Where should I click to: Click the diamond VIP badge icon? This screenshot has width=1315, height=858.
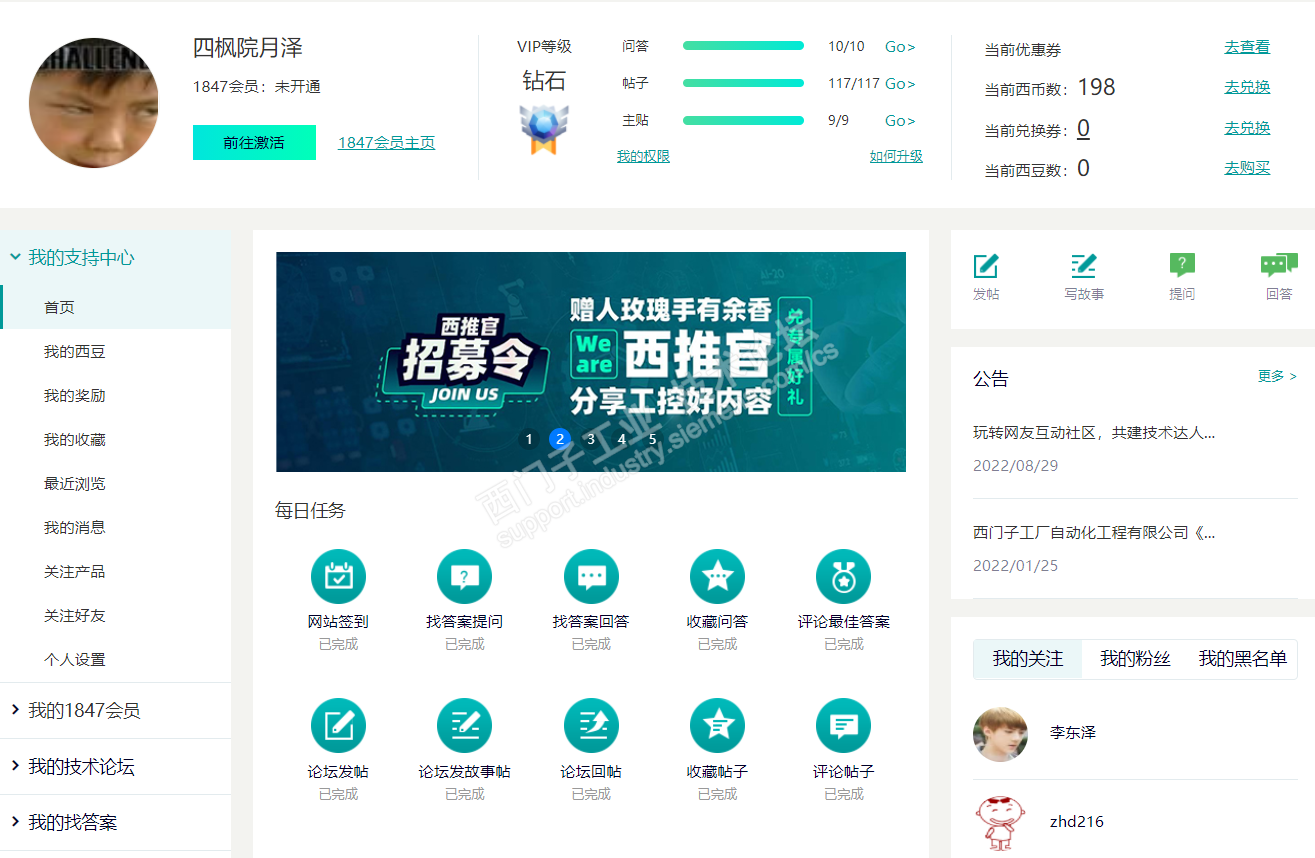click(544, 128)
